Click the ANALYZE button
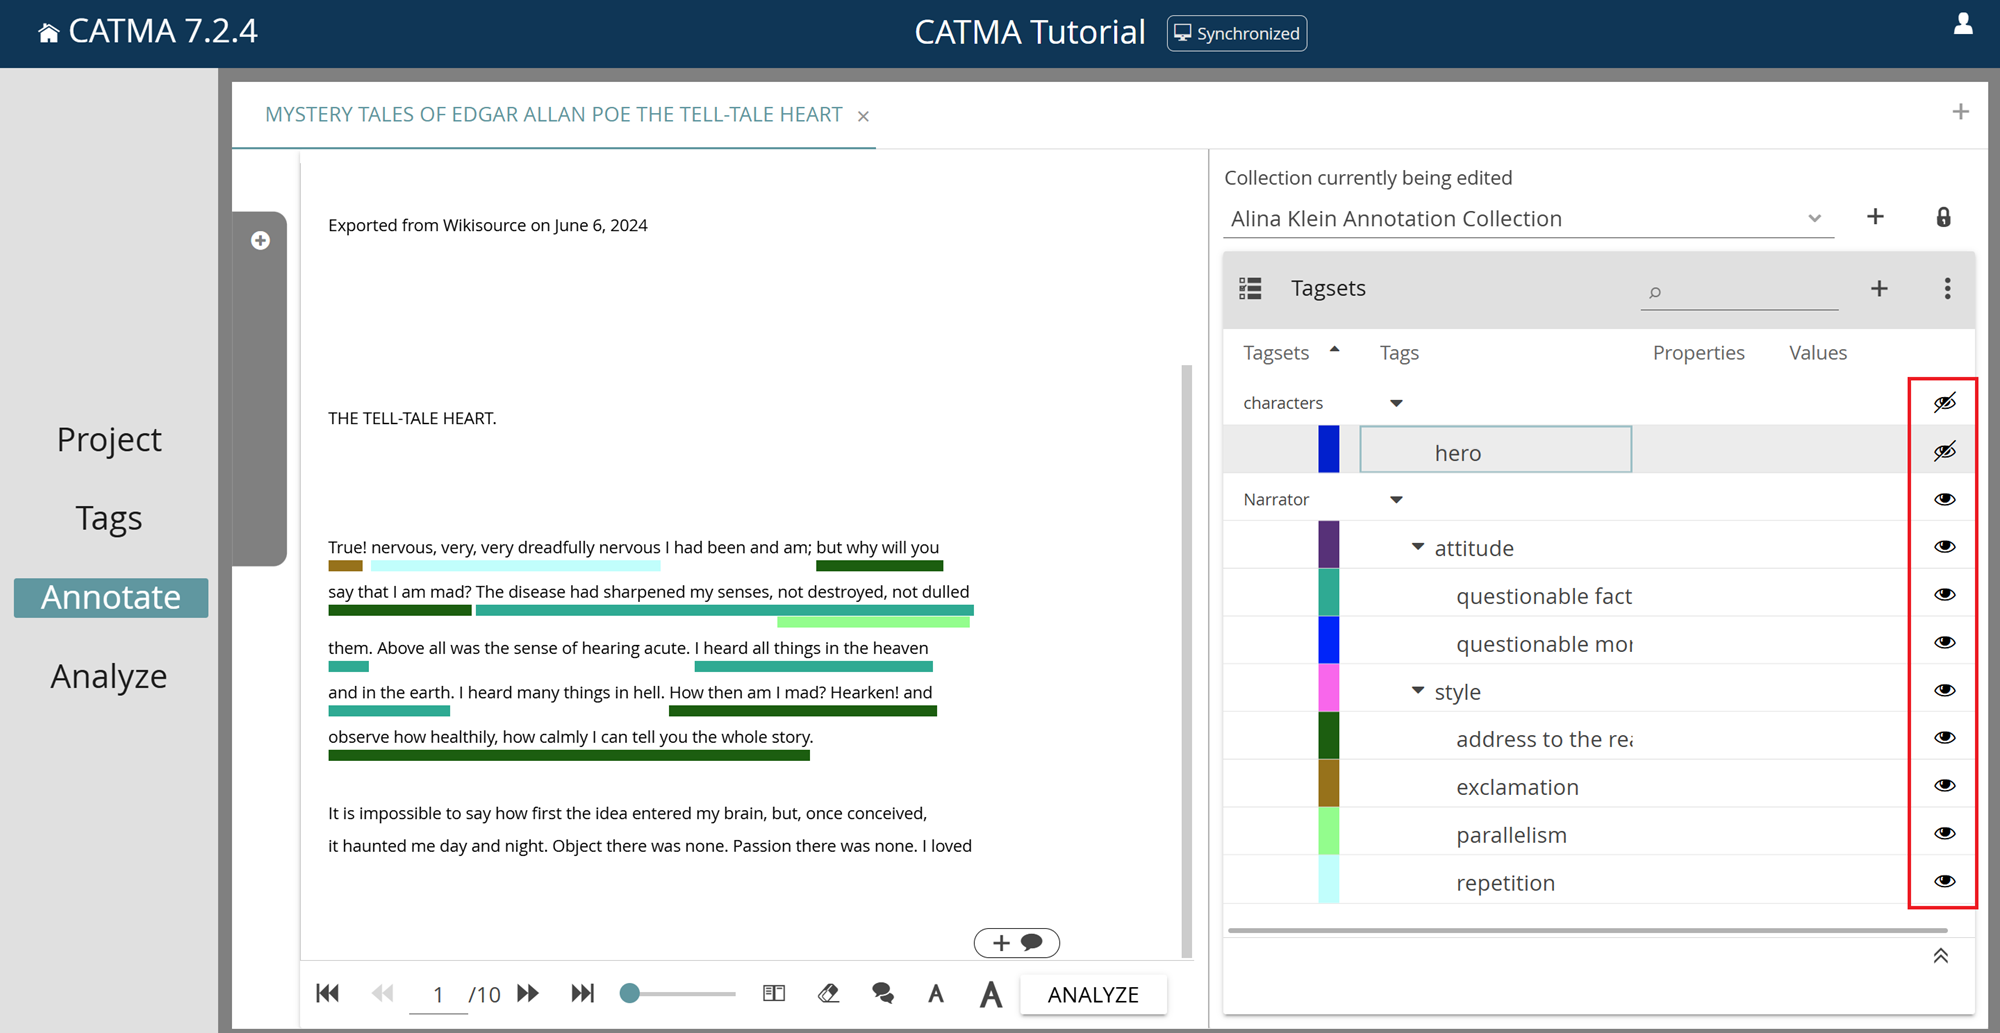The width and height of the screenshot is (2000, 1033). (1093, 994)
